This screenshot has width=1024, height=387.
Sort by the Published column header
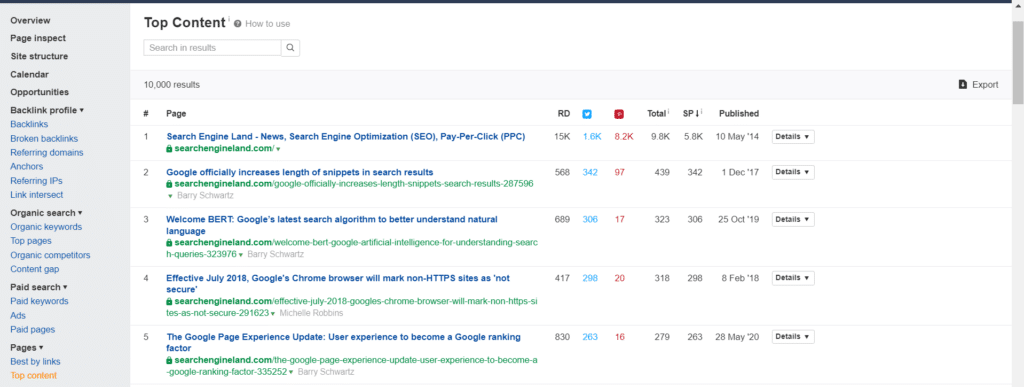coord(739,114)
